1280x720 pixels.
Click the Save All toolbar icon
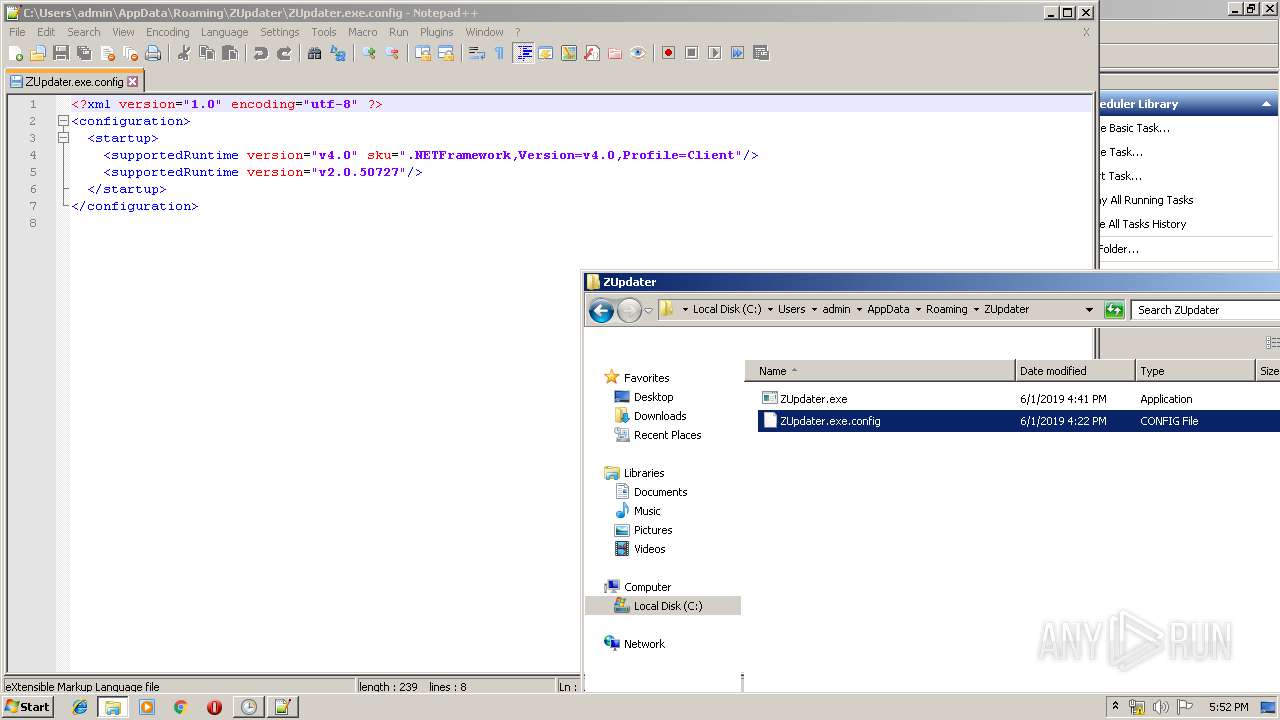(84, 53)
